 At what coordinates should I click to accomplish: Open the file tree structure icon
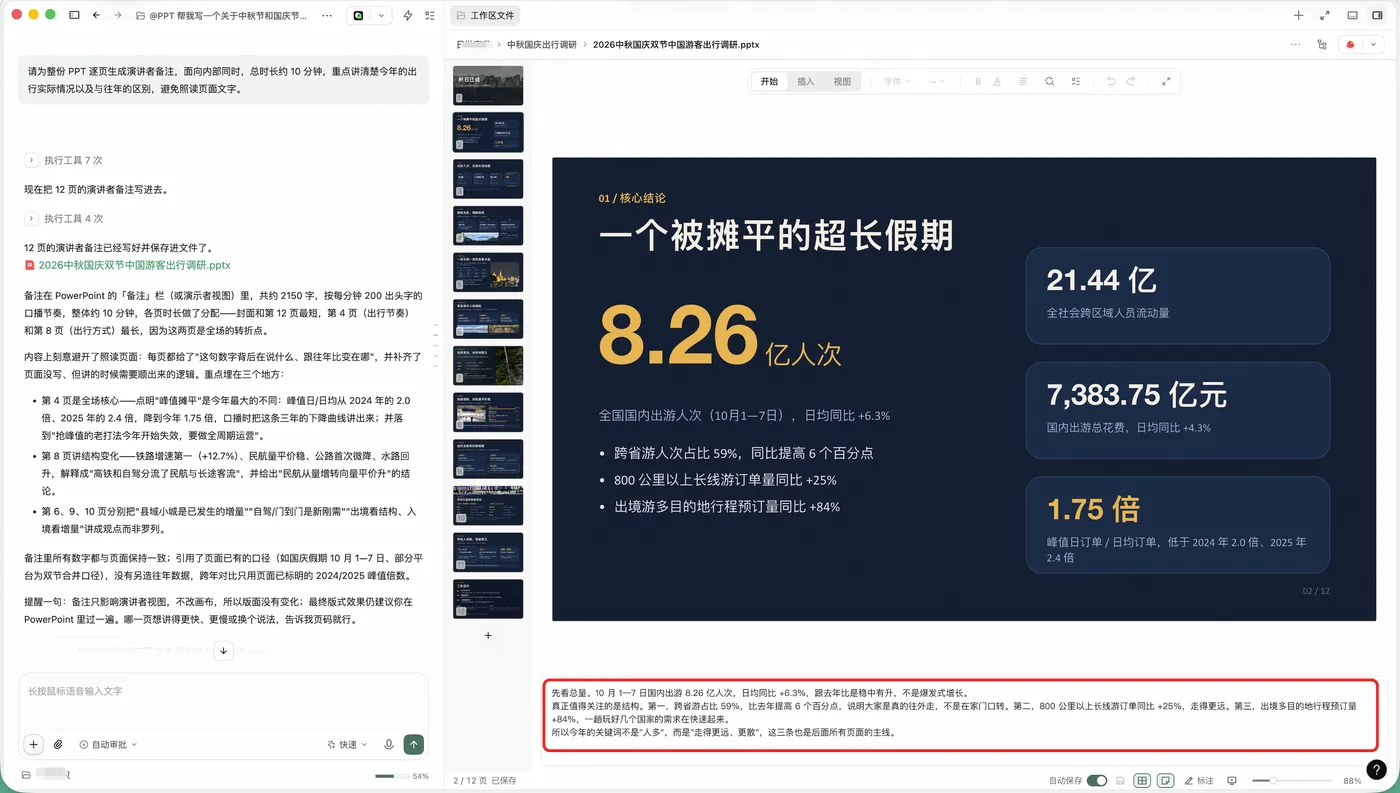[1323, 45]
